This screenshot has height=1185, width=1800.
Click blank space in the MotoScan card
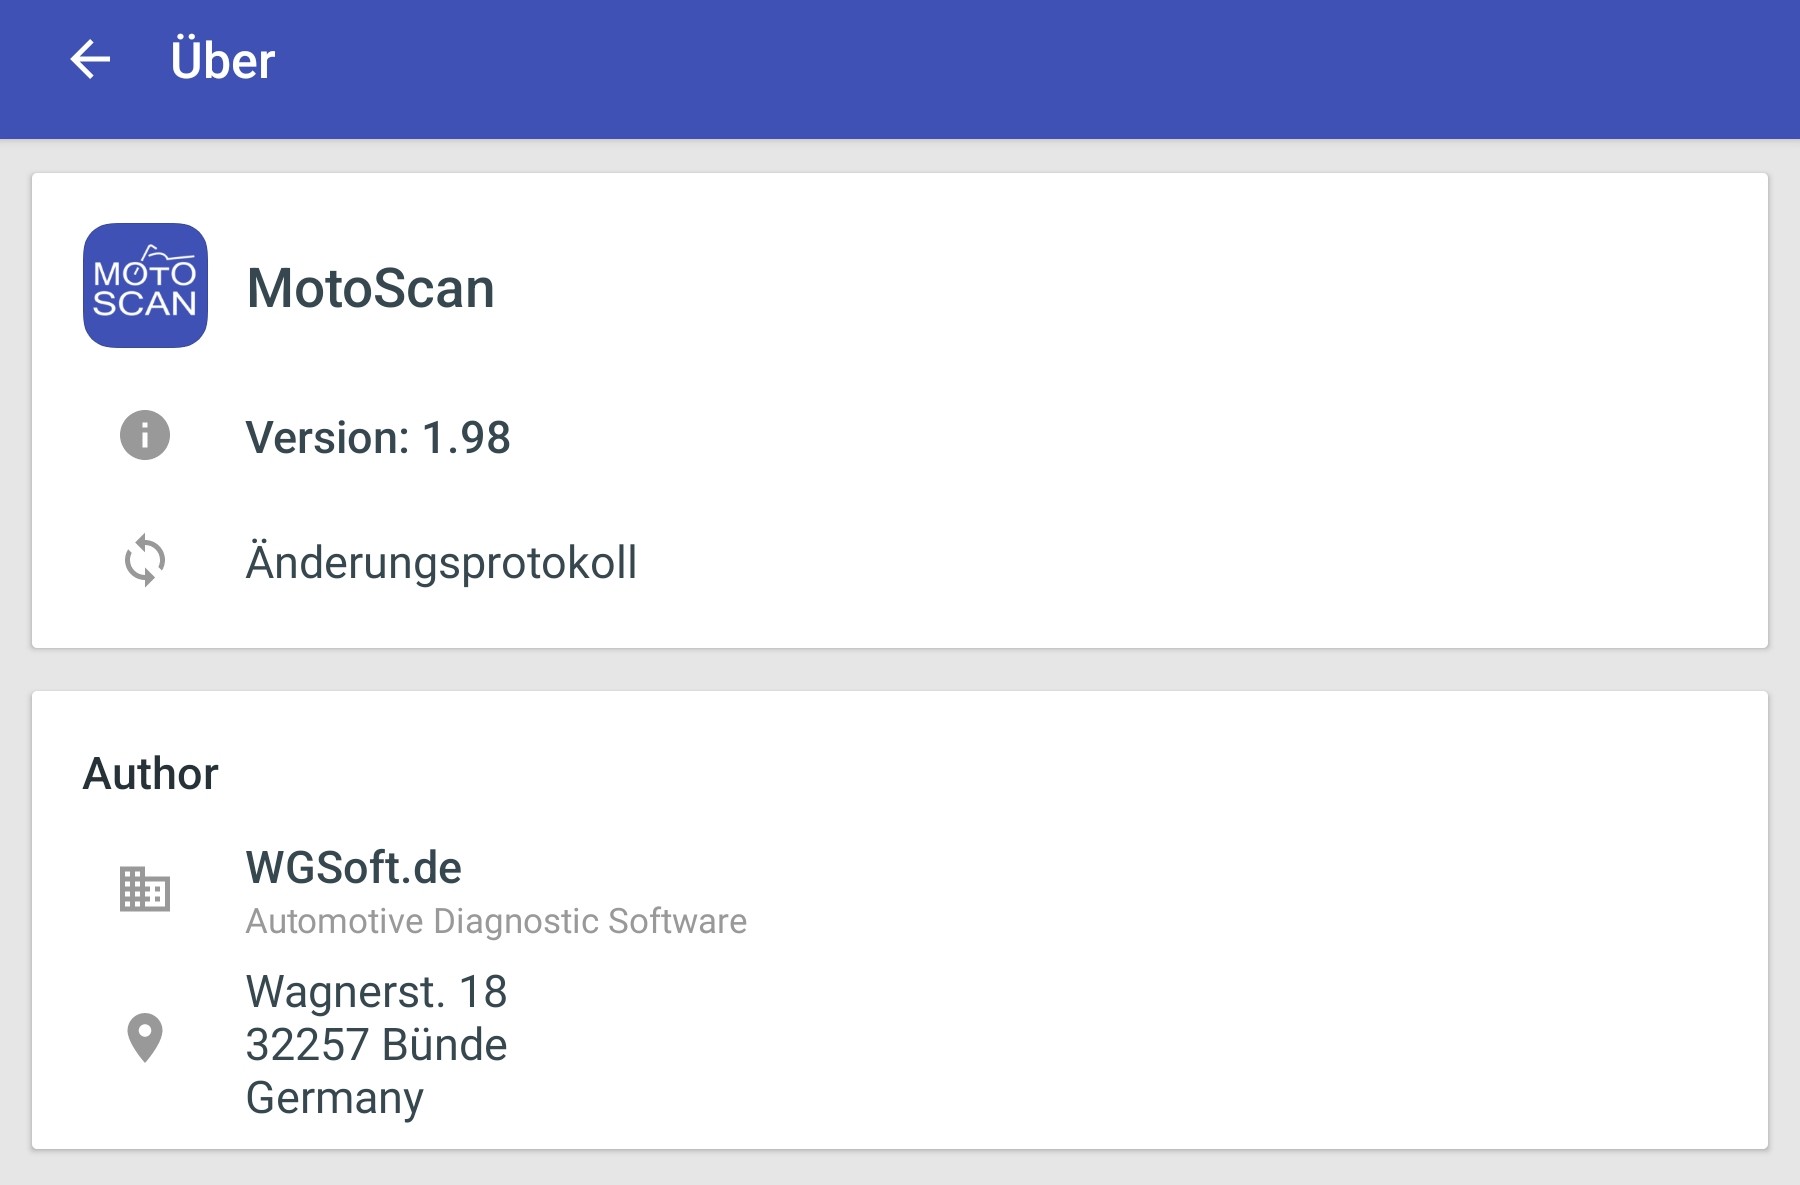pos(1200,290)
